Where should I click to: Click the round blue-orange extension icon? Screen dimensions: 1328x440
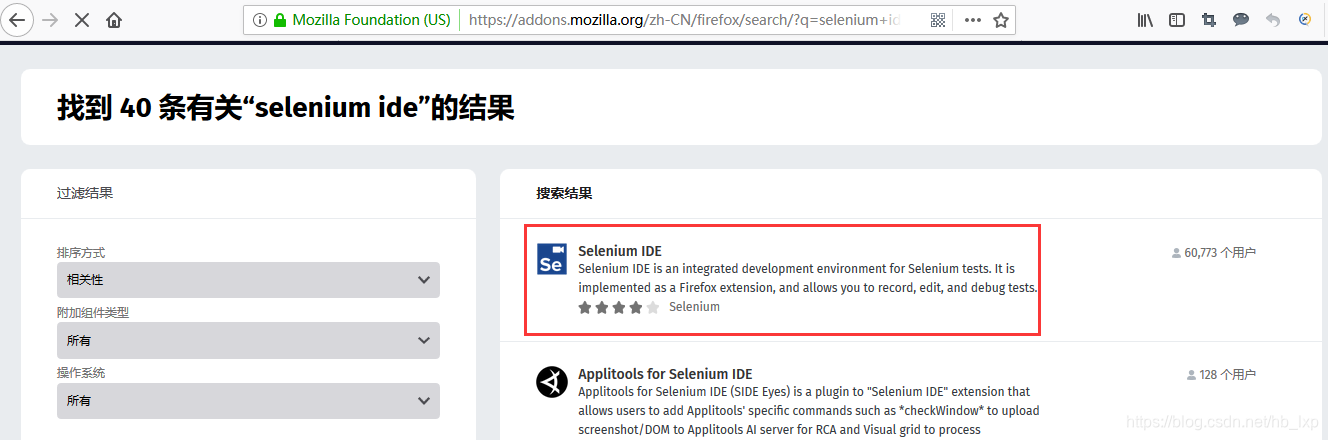tap(1305, 20)
